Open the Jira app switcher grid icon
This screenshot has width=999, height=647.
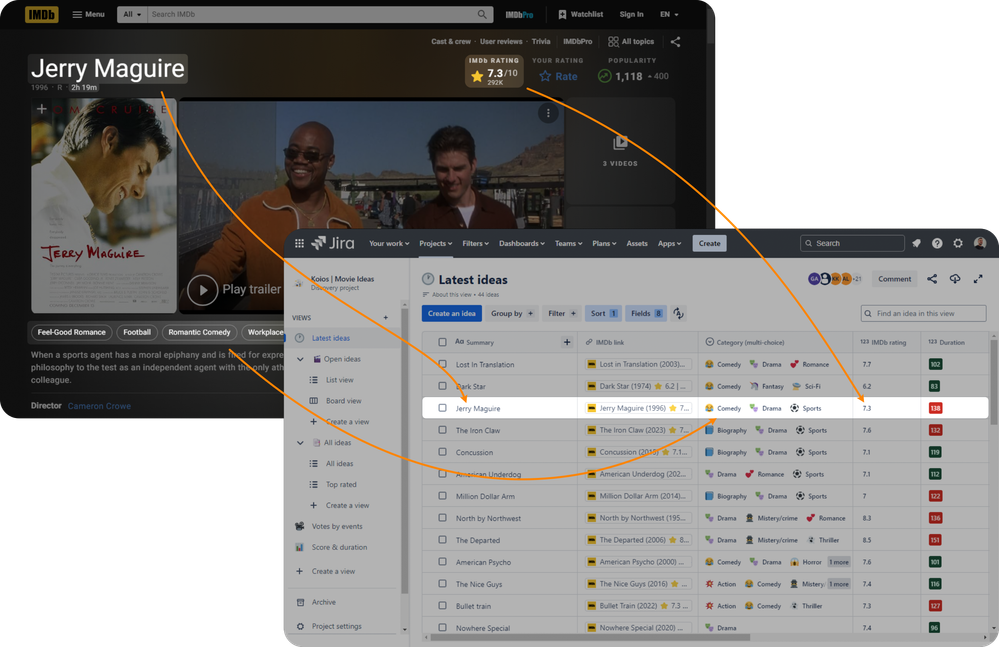point(299,243)
